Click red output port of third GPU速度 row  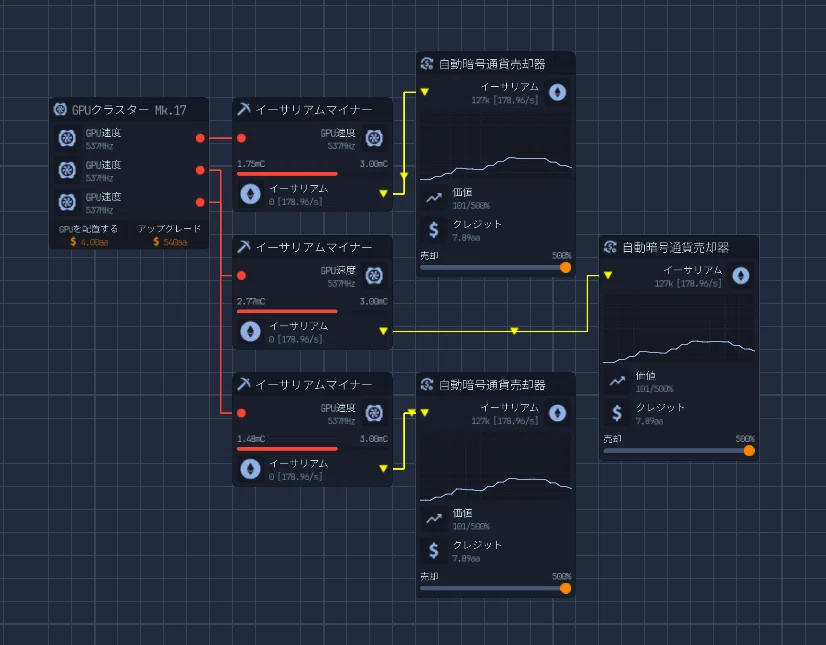200,202
